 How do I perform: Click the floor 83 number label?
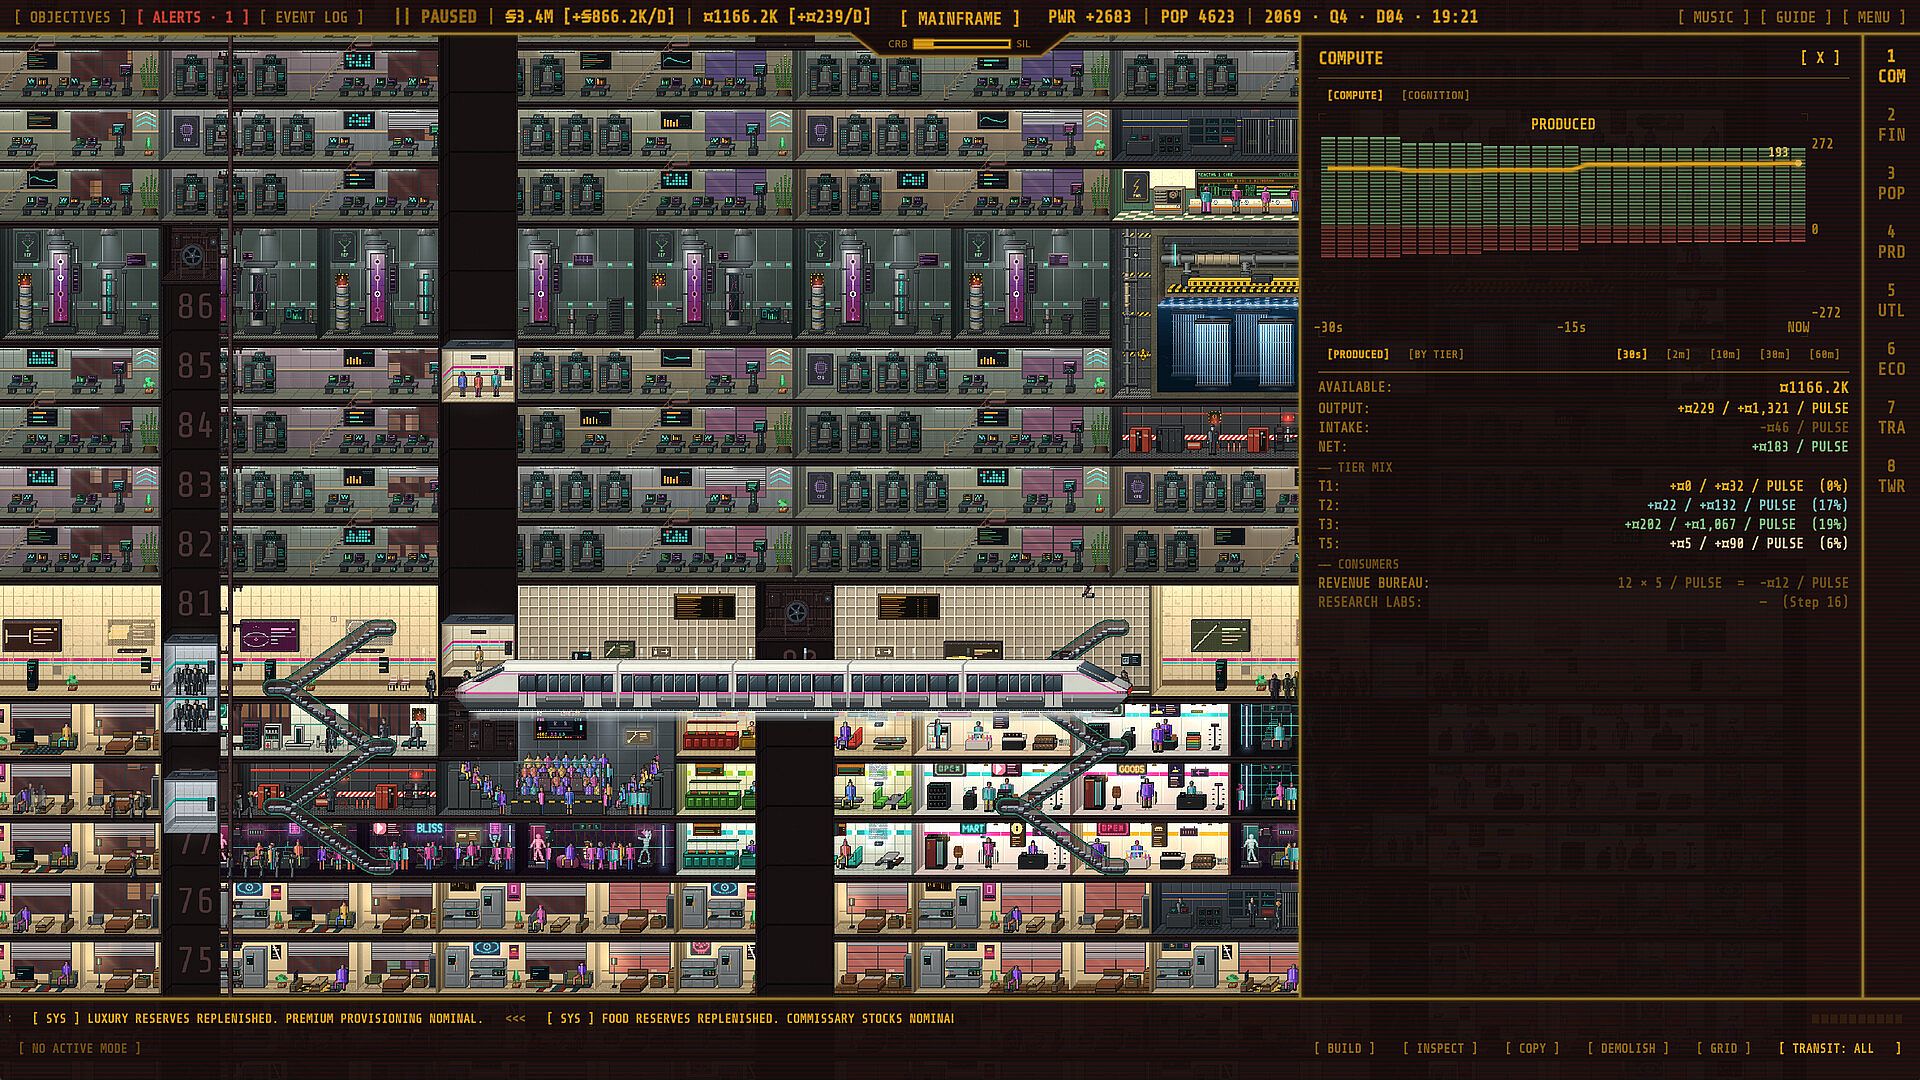pos(195,485)
